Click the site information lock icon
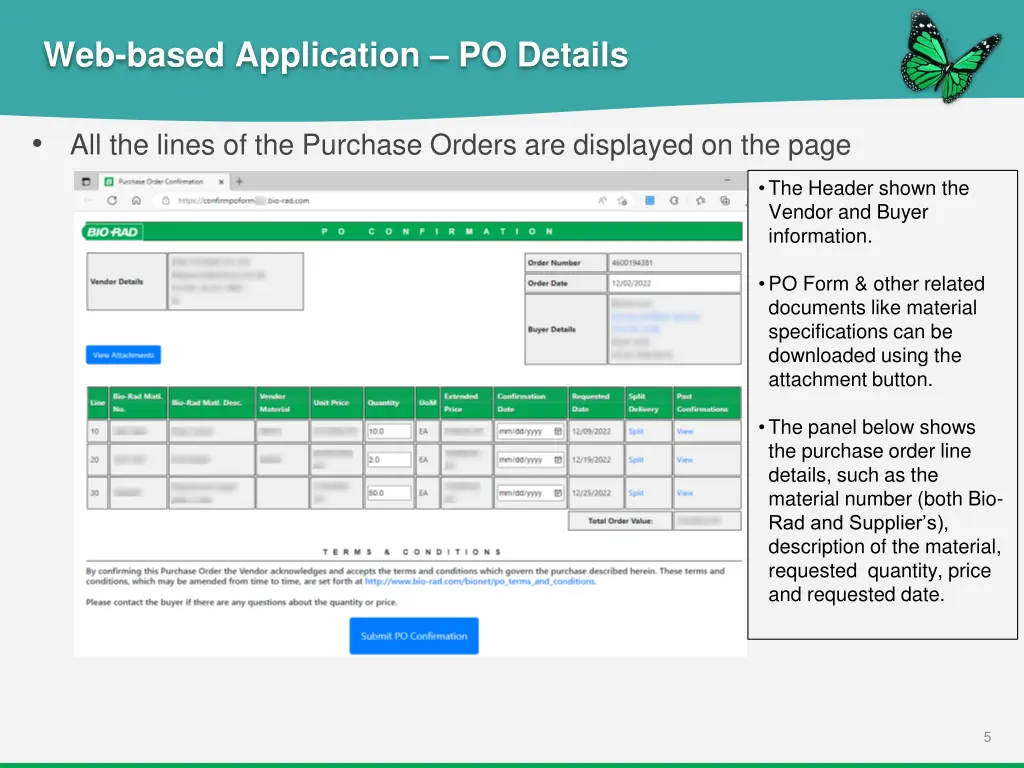Image resolution: width=1024 pixels, height=768 pixels. tap(165, 201)
